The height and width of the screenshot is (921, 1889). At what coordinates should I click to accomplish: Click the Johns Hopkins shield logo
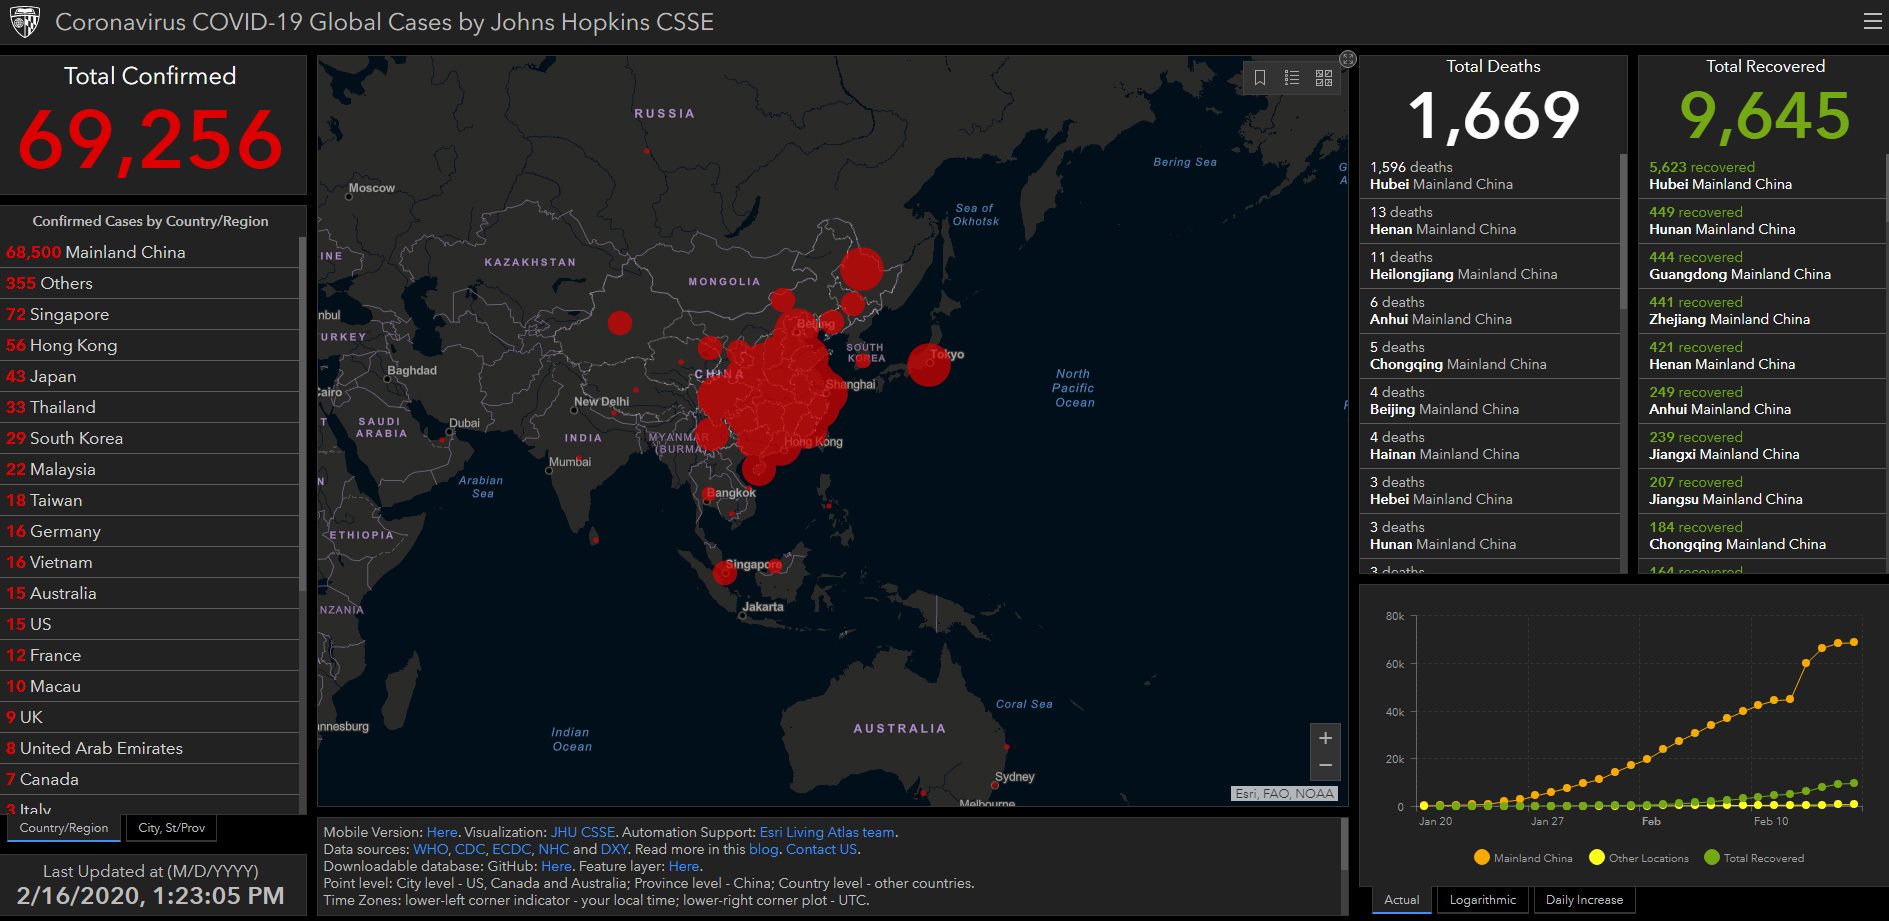24,22
